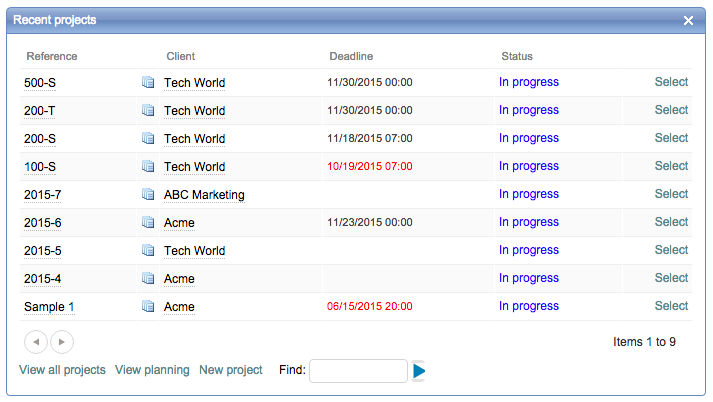The height and width of the screenshot is (402, 713).
Task: Open View all projects link
Action: [x=62, y=370]
